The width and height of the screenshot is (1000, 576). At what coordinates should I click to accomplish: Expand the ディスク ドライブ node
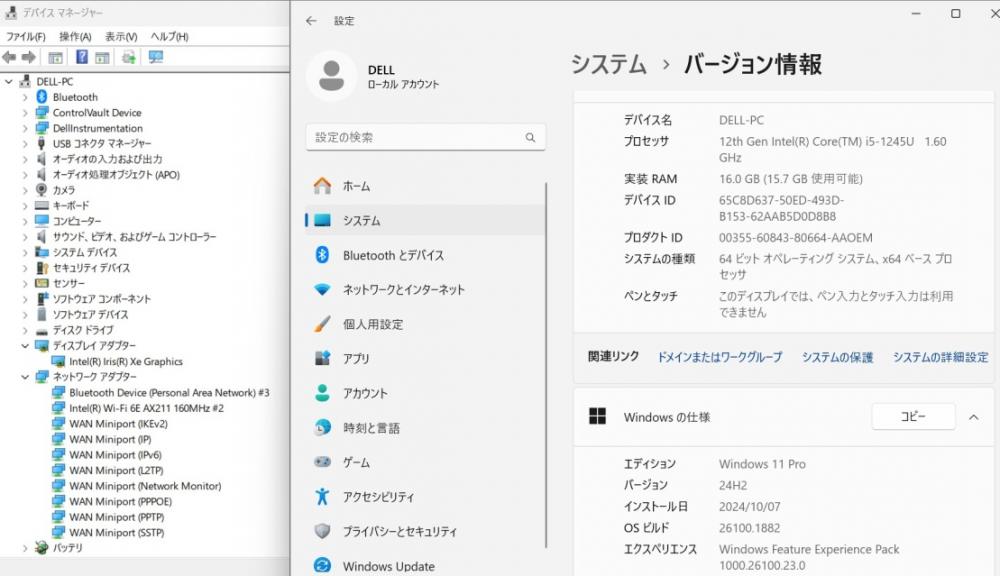pos(25,330)
